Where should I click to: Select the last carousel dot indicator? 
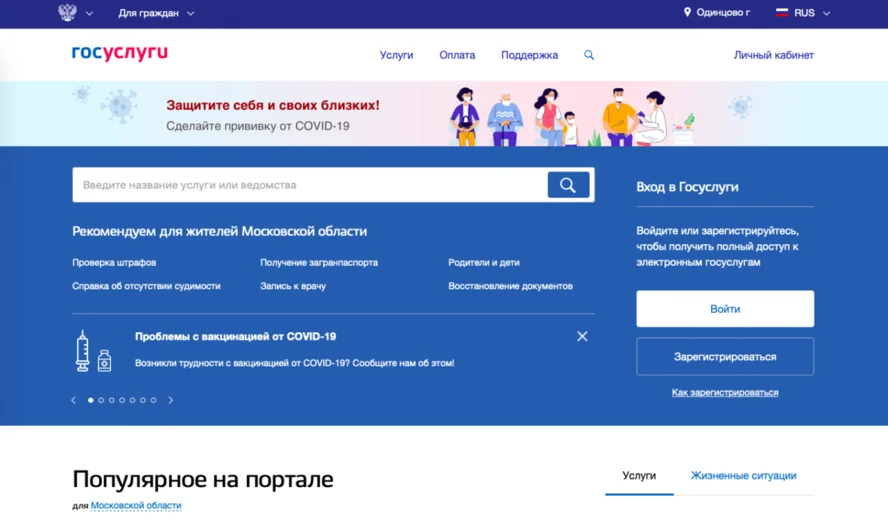pyautogui.click(x=153, y=400)
